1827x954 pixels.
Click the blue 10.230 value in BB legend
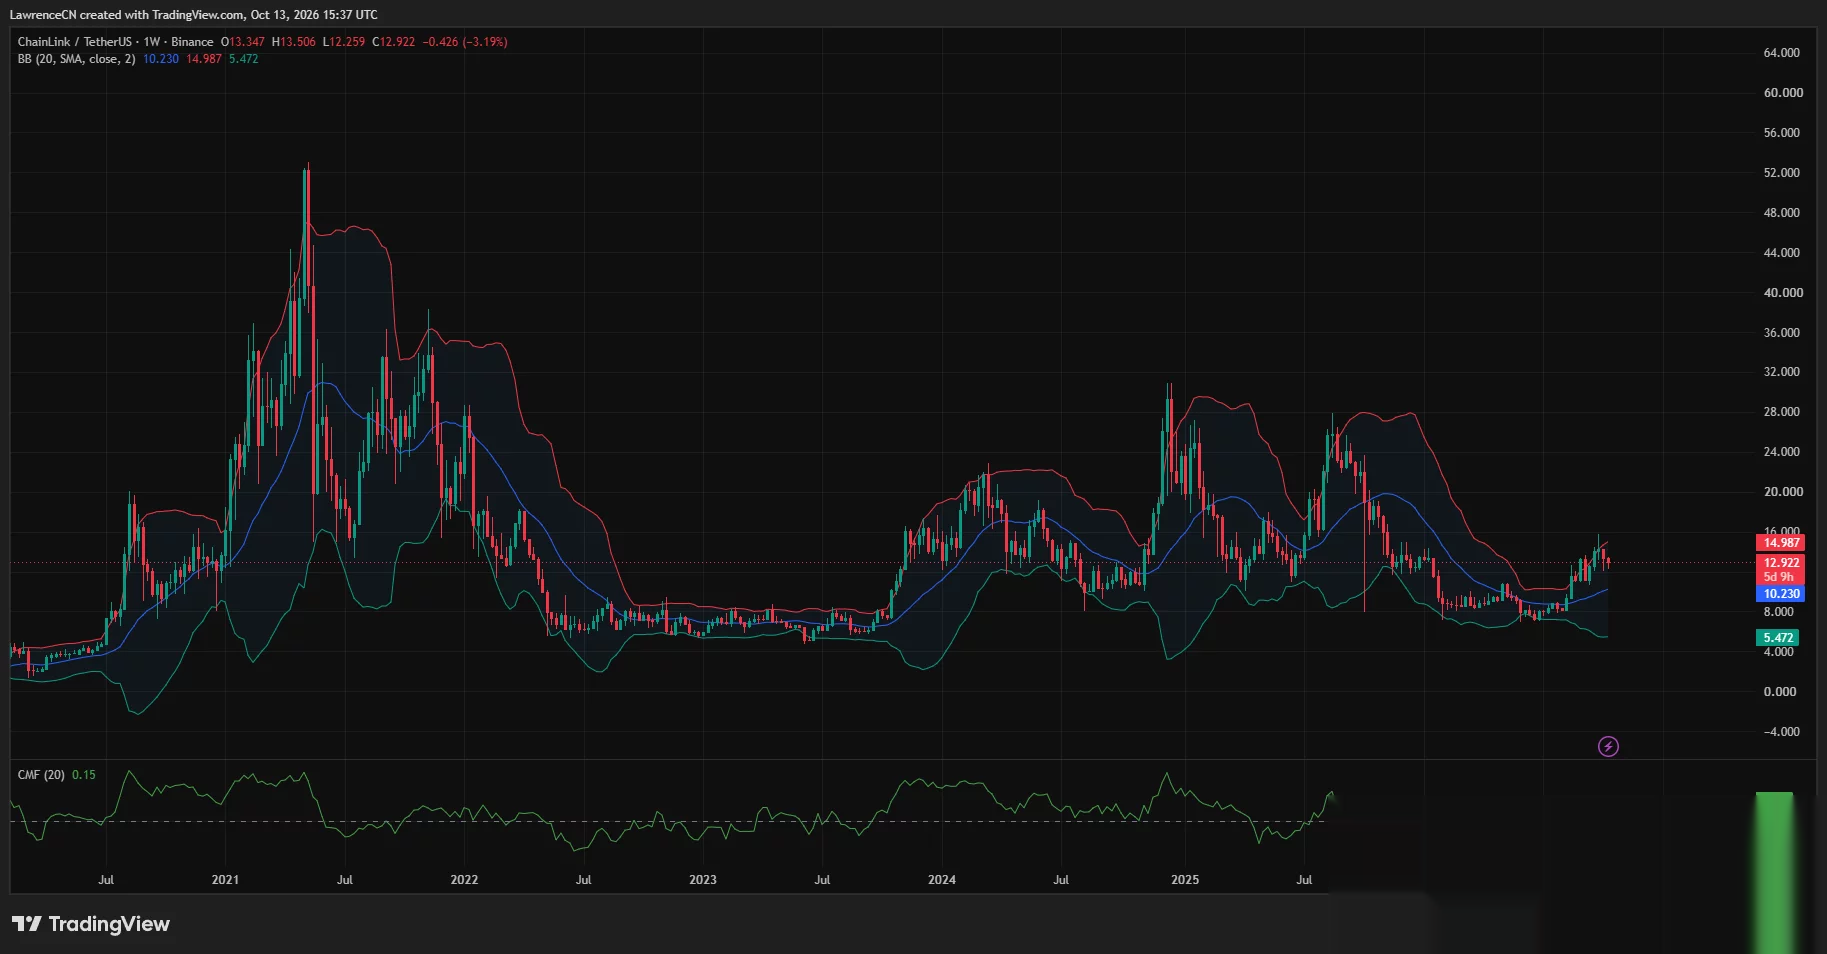pos(161,59)
